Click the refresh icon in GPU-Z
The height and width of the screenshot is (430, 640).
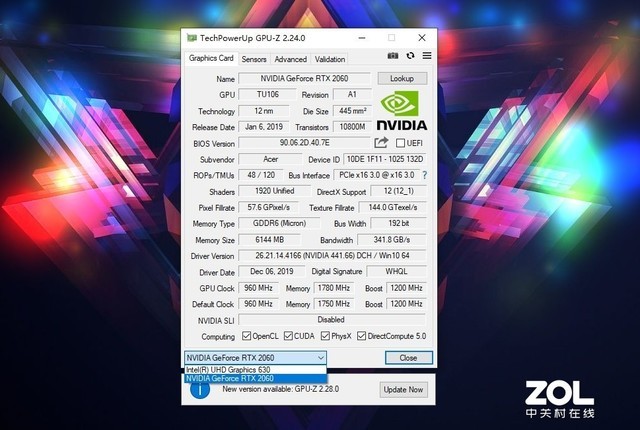click(410, 55)
